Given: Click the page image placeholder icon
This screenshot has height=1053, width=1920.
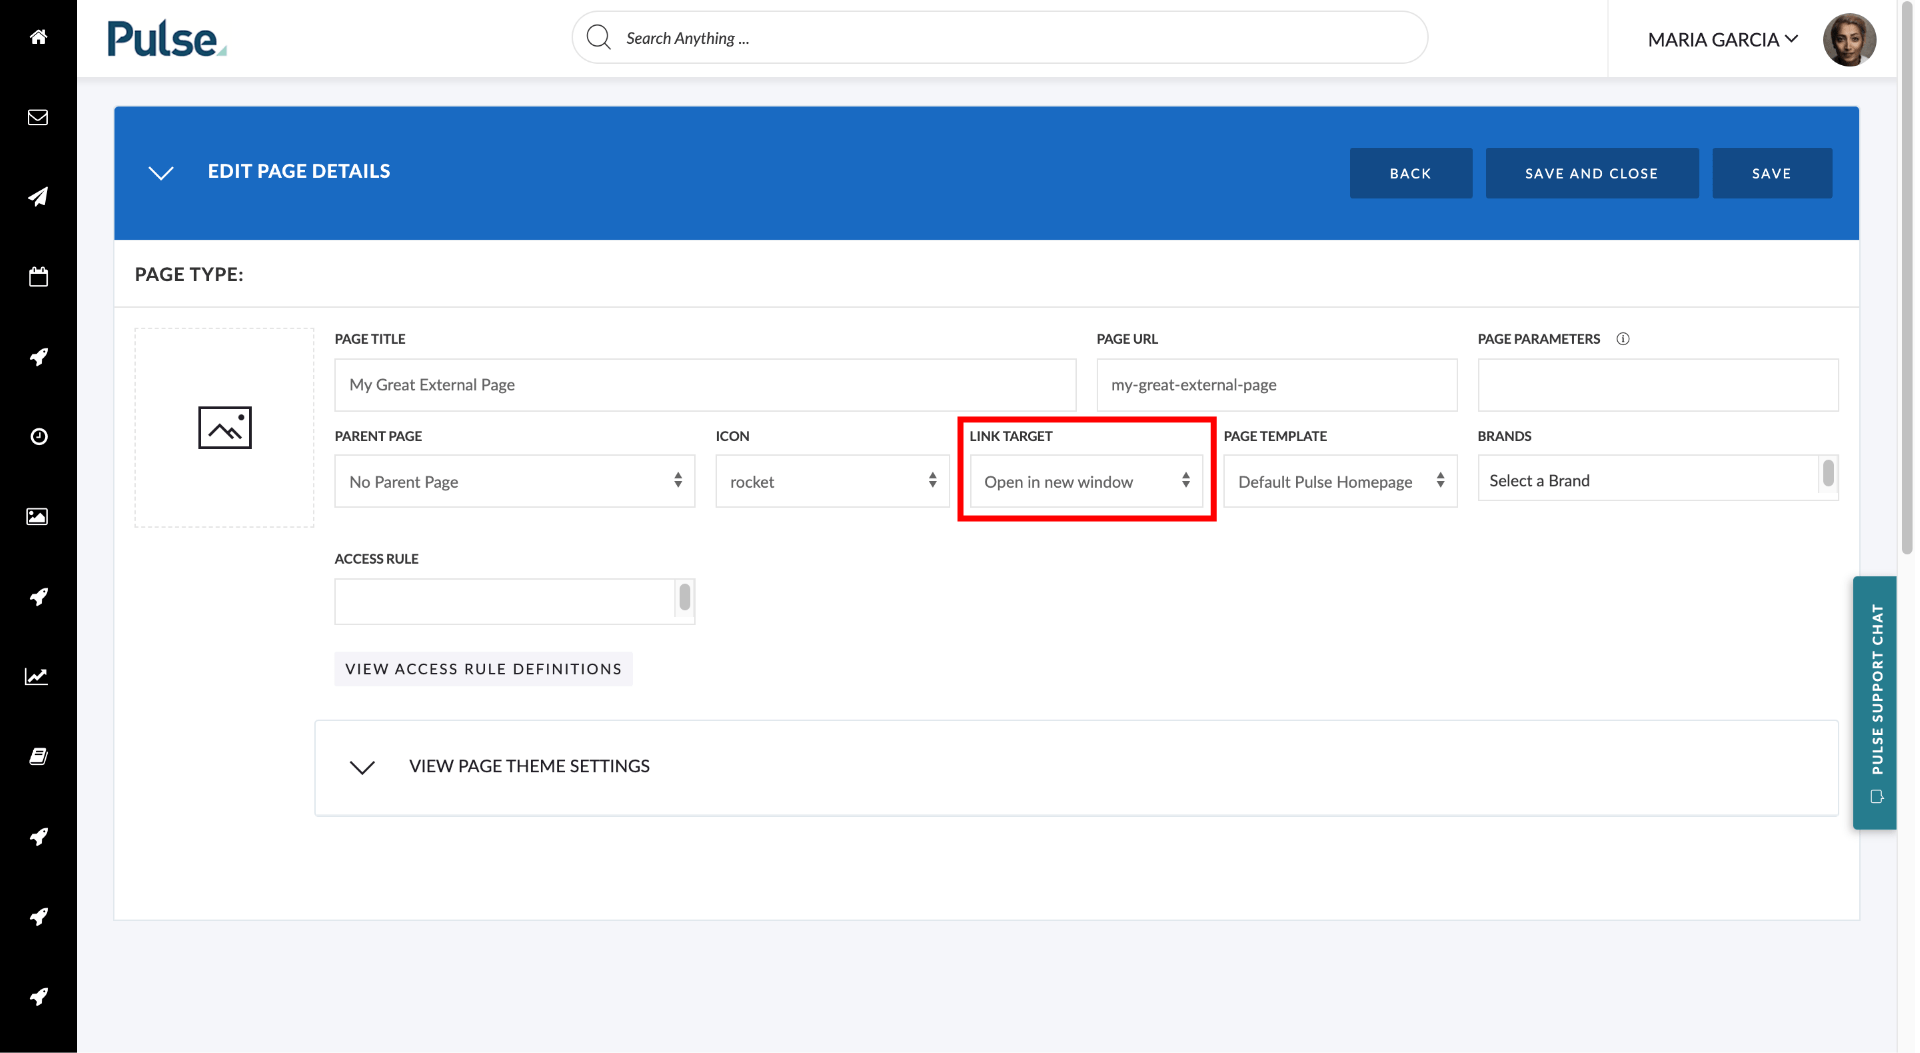Looking at the screenshot, I should point(225,428).
